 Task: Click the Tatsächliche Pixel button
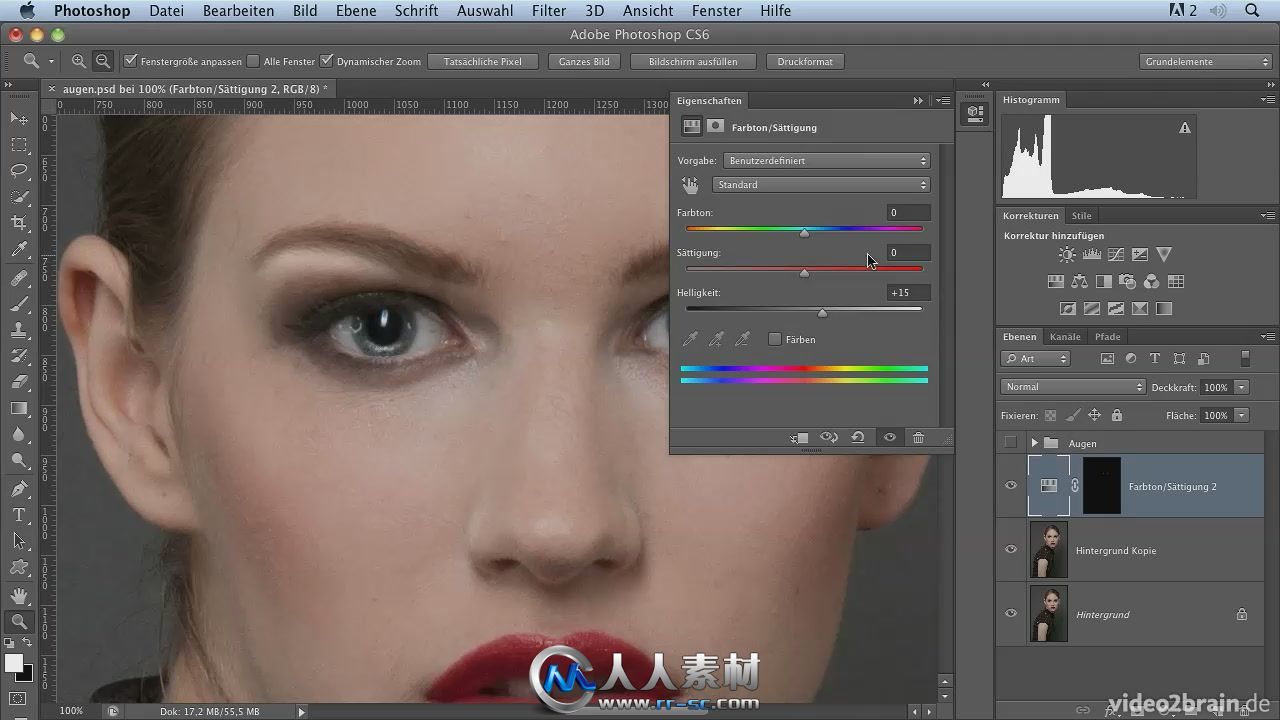483,61
